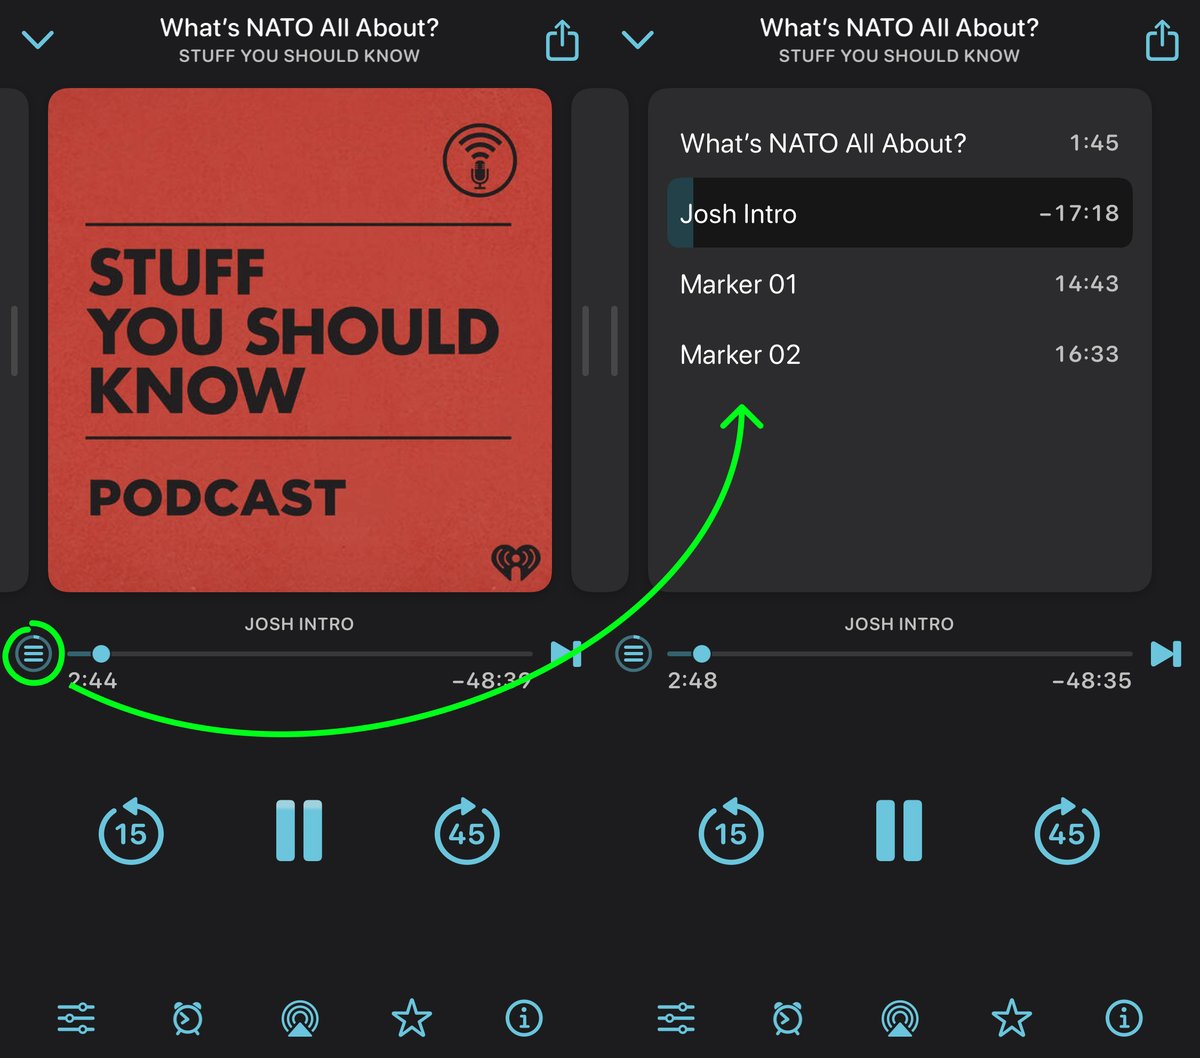This screenshot has width=1200, height=1058.
Task: Select the 'What's NATO All About?' chapter row
Action: (899, 143)
